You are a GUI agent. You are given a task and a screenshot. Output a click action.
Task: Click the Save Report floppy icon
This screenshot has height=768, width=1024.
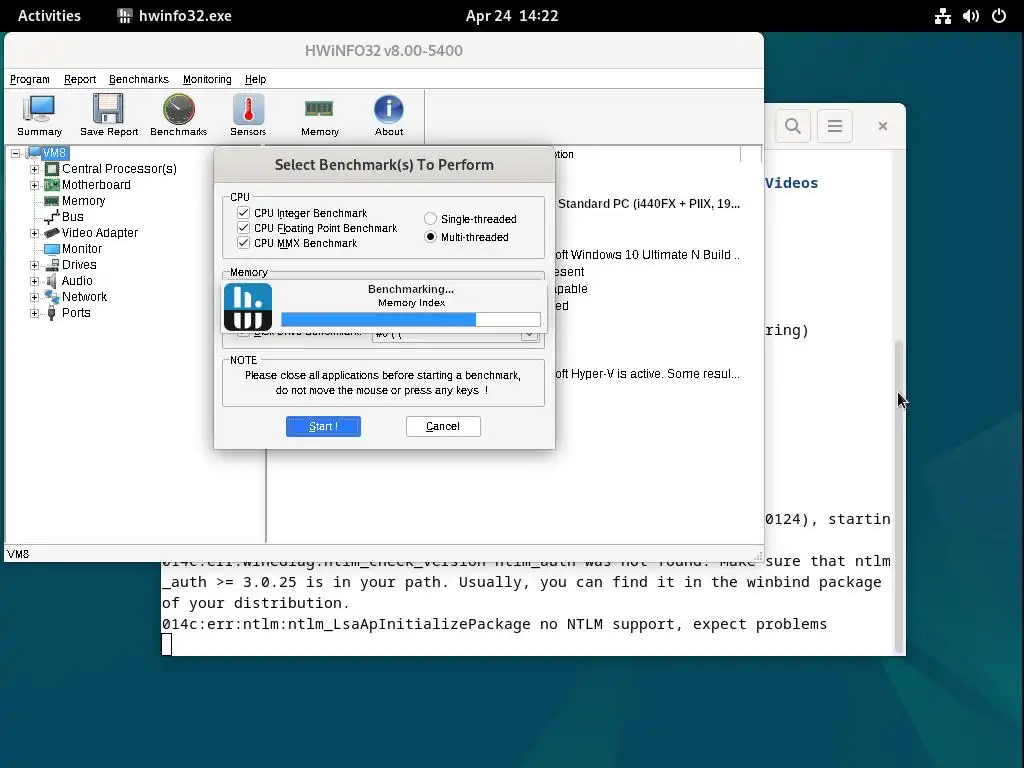tap(108, 109)
